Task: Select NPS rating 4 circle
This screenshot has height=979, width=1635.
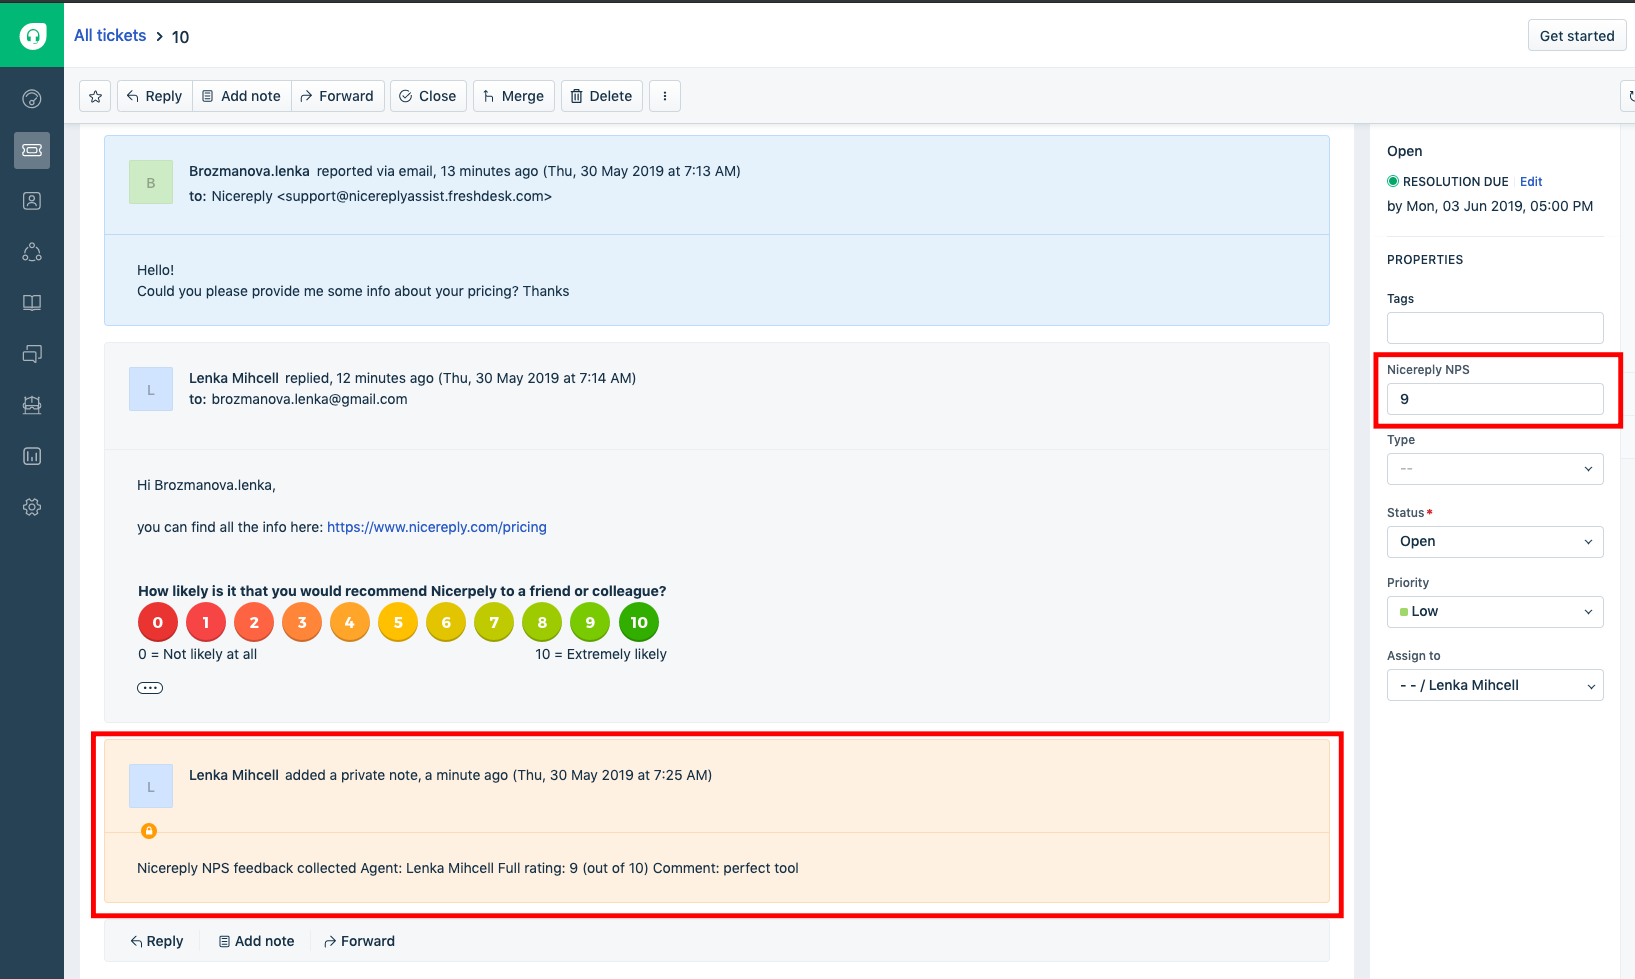Action: (x=350, y=622)
